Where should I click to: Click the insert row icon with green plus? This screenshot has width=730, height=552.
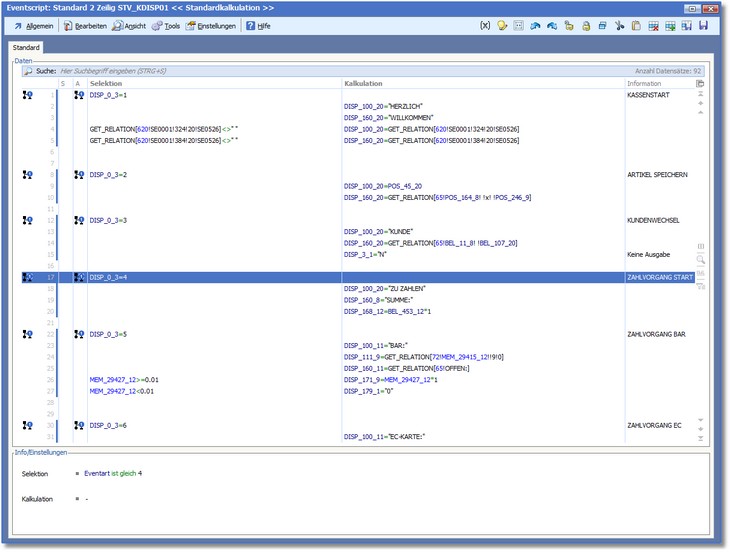click(670, 26)
